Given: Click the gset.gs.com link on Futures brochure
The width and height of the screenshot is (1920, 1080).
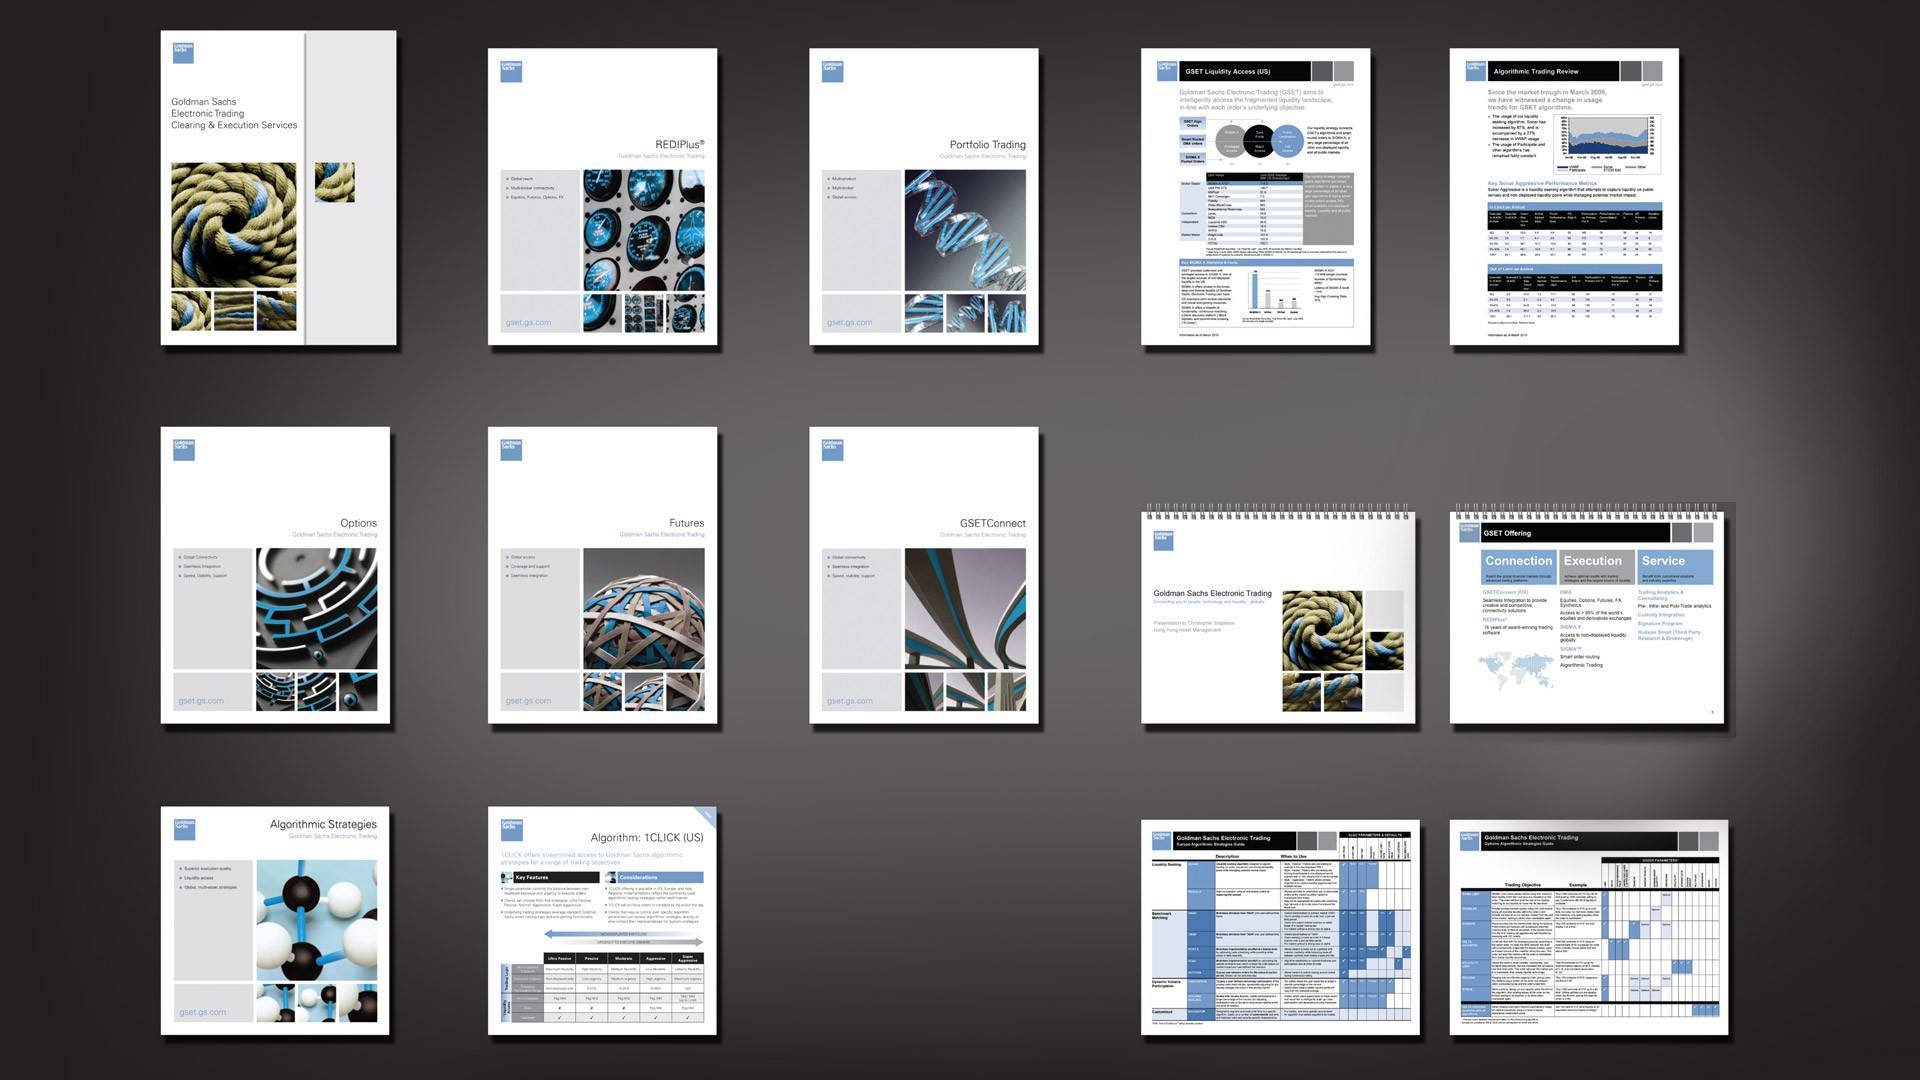Looking at the screenshot, I should click(x=528, y=701).
